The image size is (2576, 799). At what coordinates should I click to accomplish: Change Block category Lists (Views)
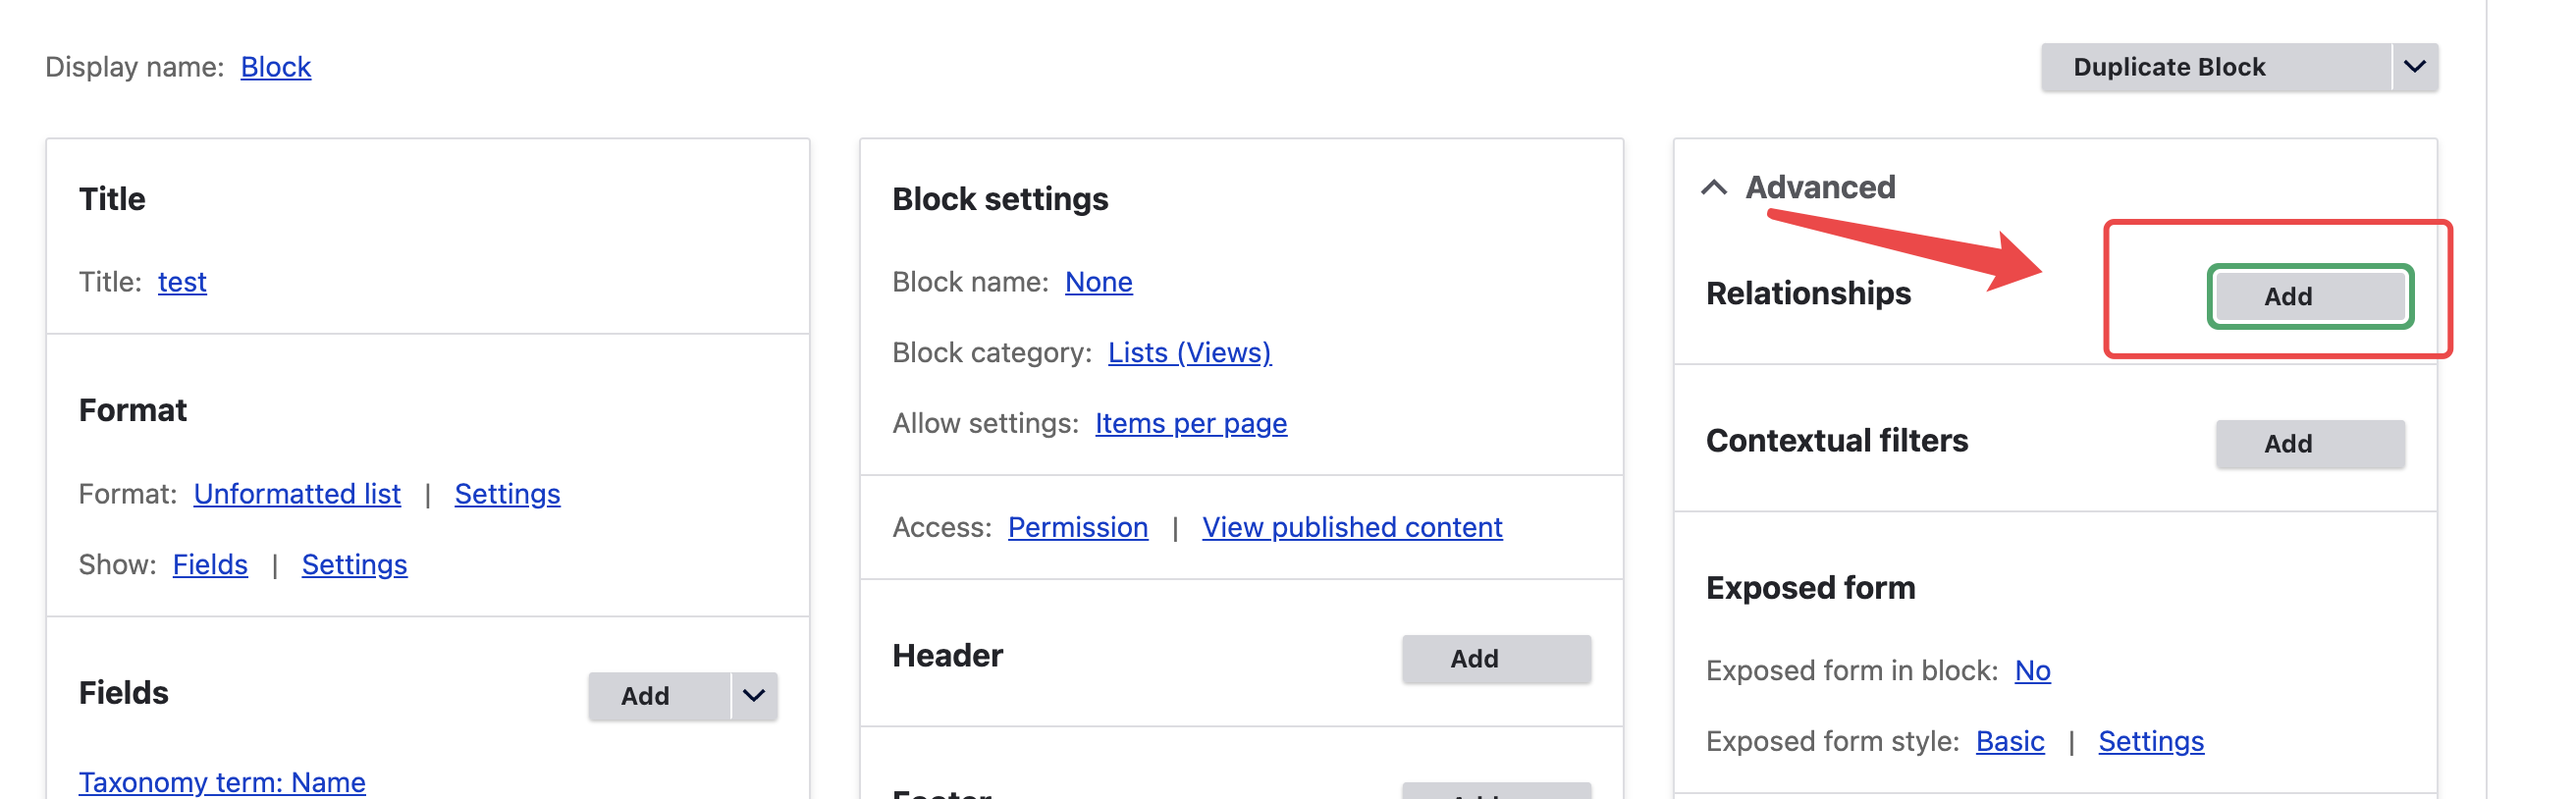click(1189, 353)
